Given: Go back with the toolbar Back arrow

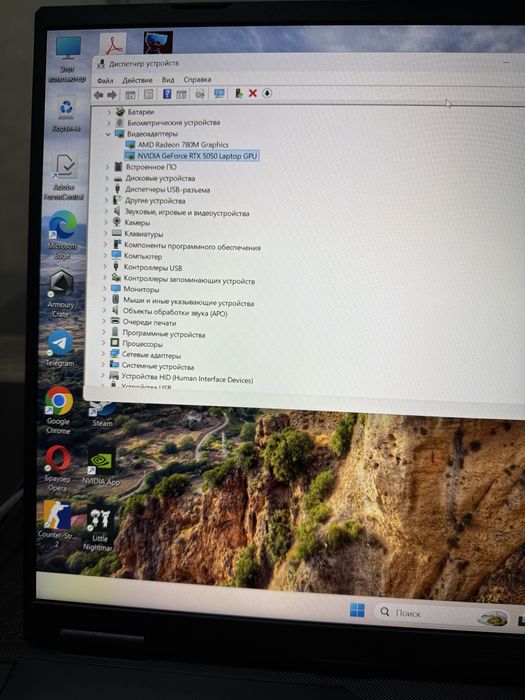Looking at the screenshot, I should (99, 95).
